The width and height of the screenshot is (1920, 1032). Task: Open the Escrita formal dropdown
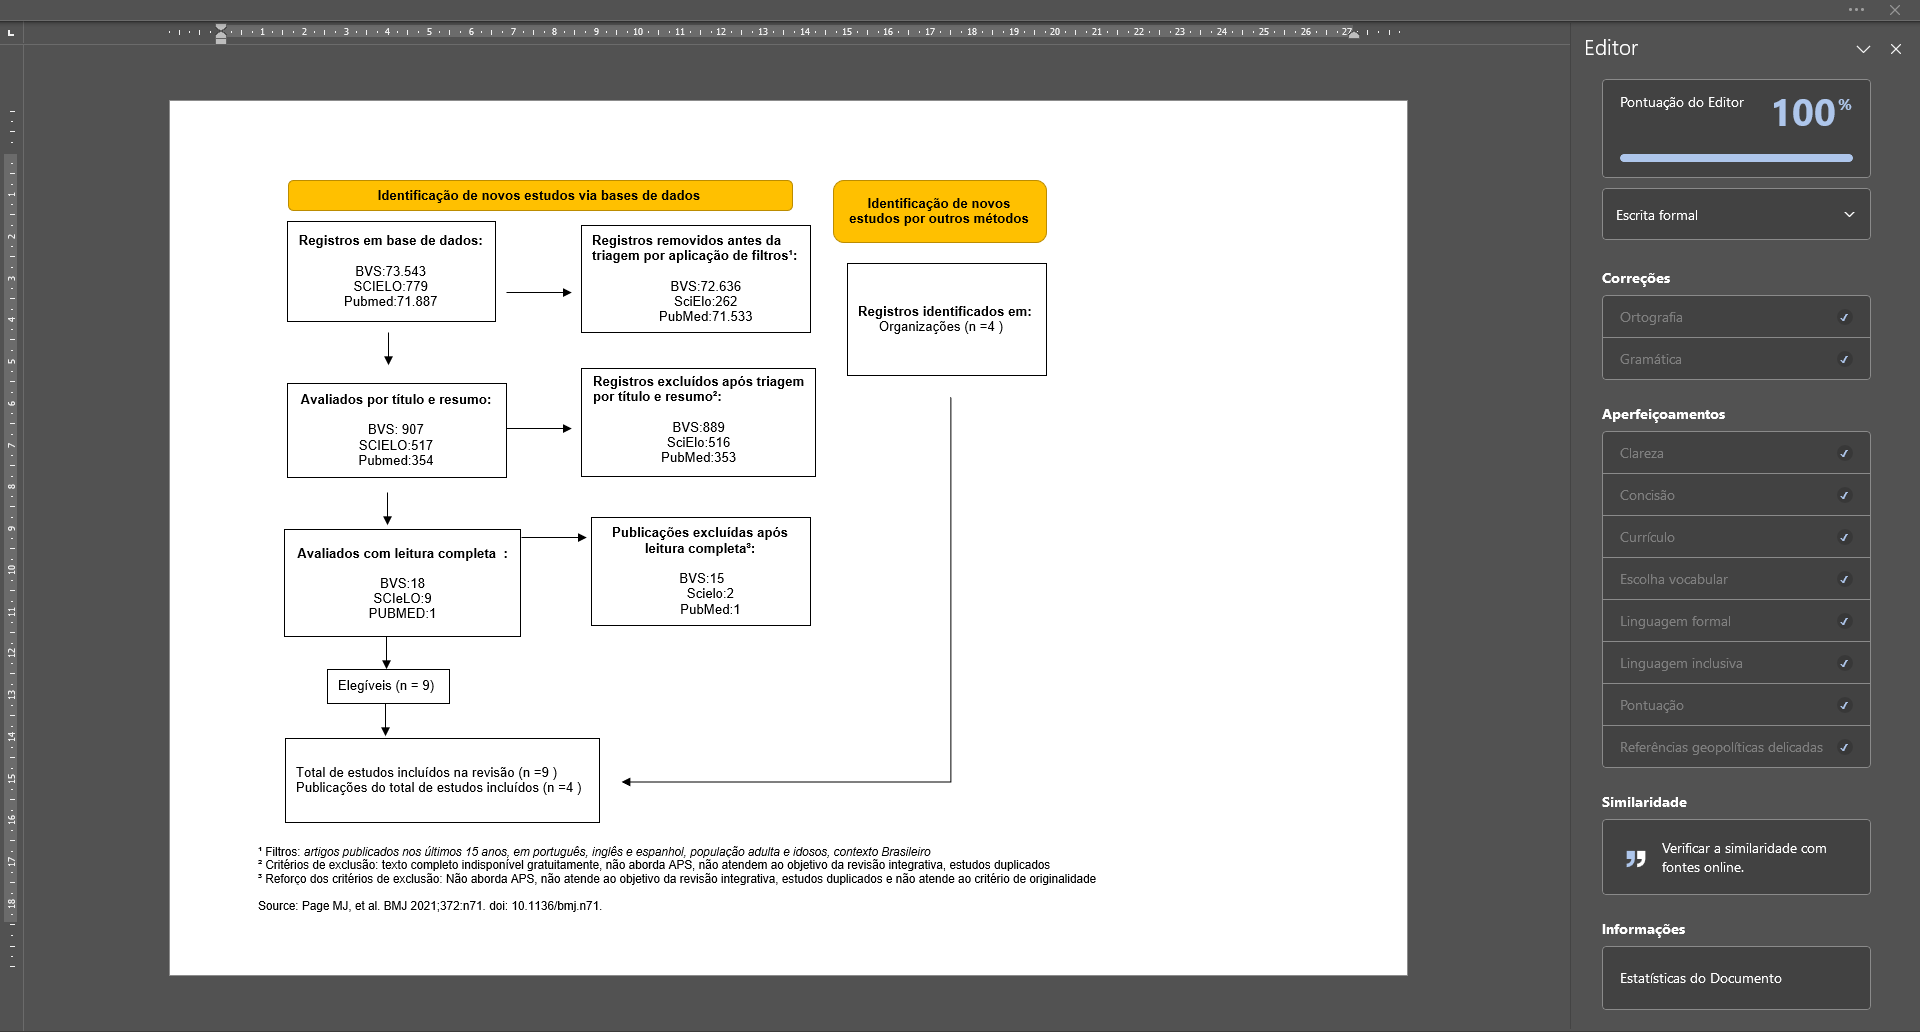point(1736,215)
